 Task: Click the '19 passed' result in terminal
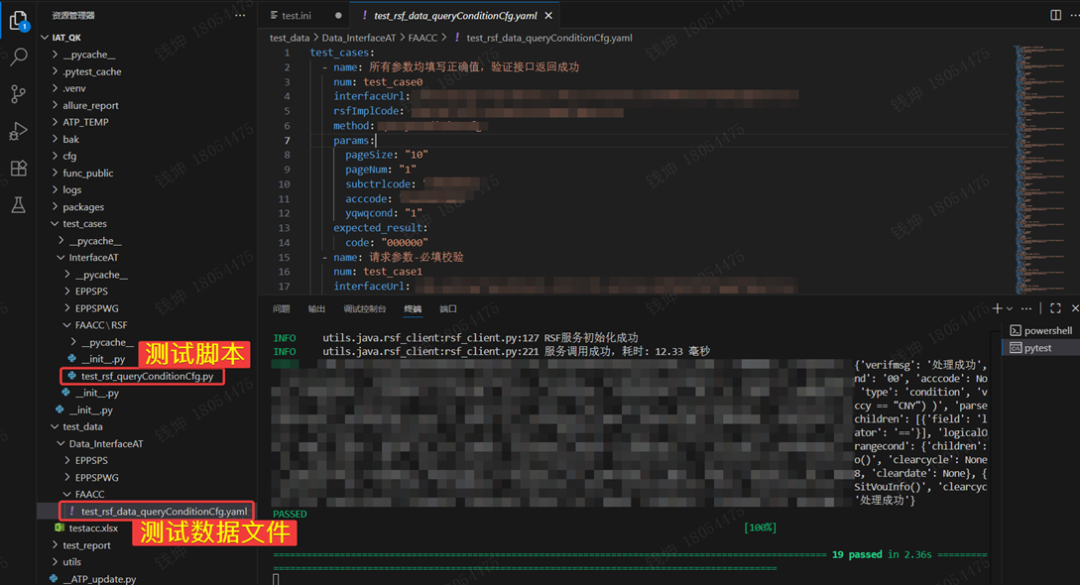click(x=857, y=554)
